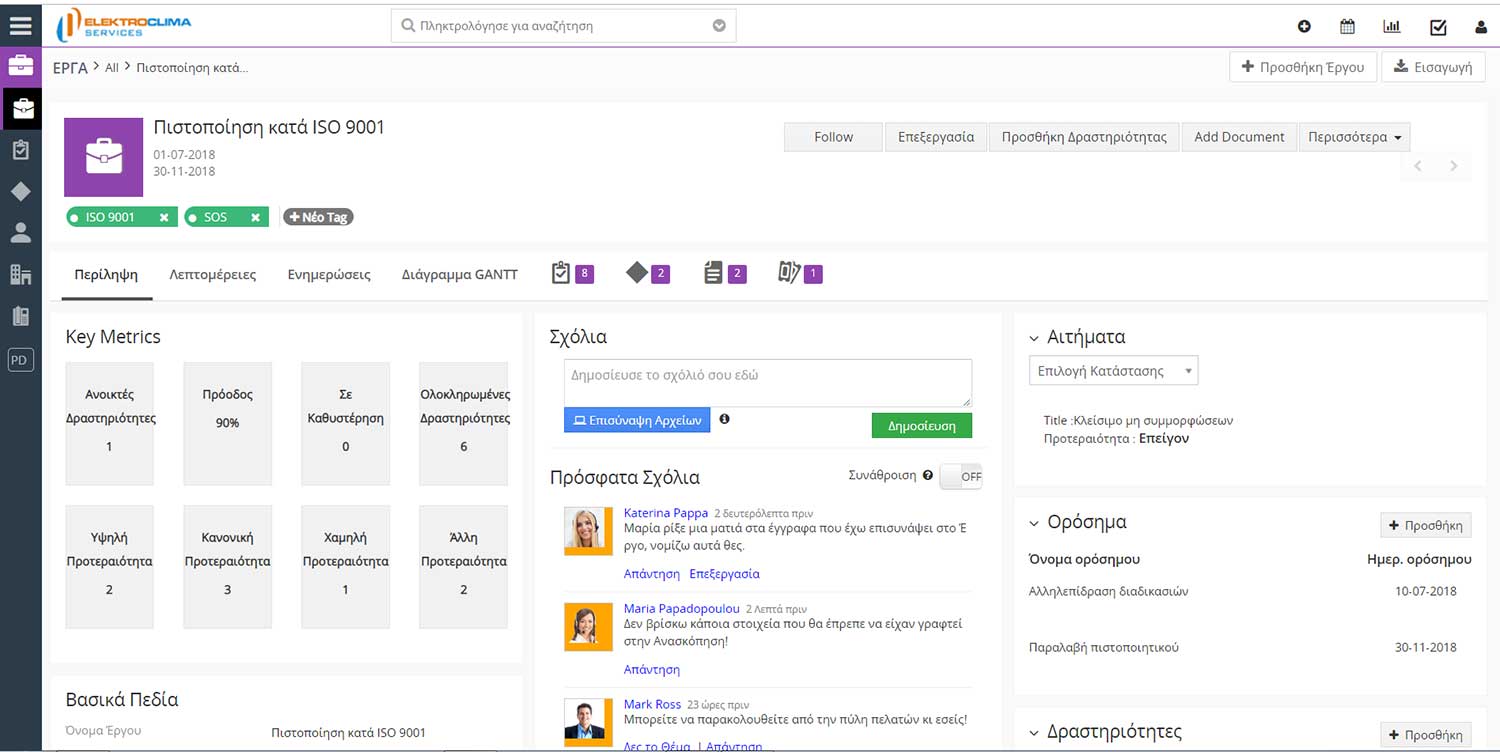Screen dimensions: 1500x752
Task: Open Katerina Pappa's profile link
Action: pos(666,513)
